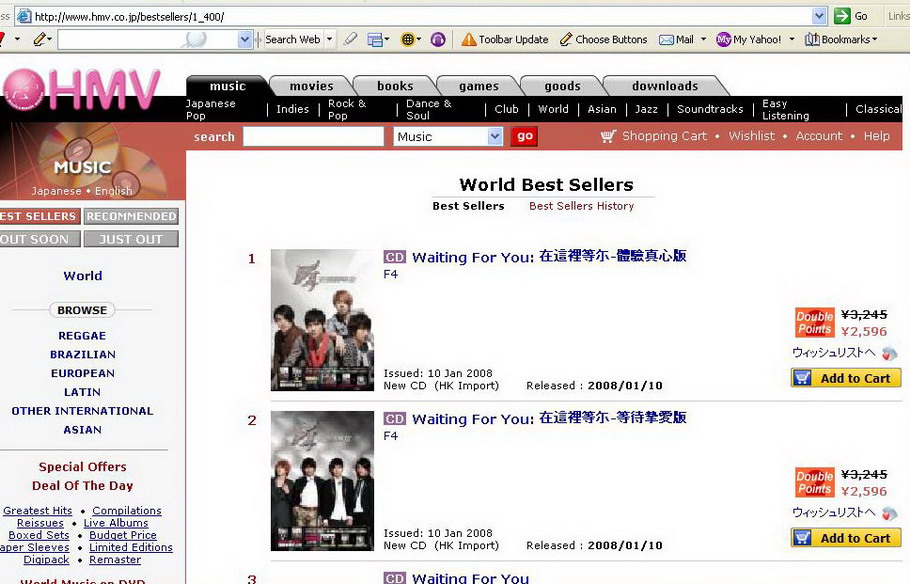Screen dimensions: 910x584
Task: Browse the REGGAE category
Action: (82, 336)
